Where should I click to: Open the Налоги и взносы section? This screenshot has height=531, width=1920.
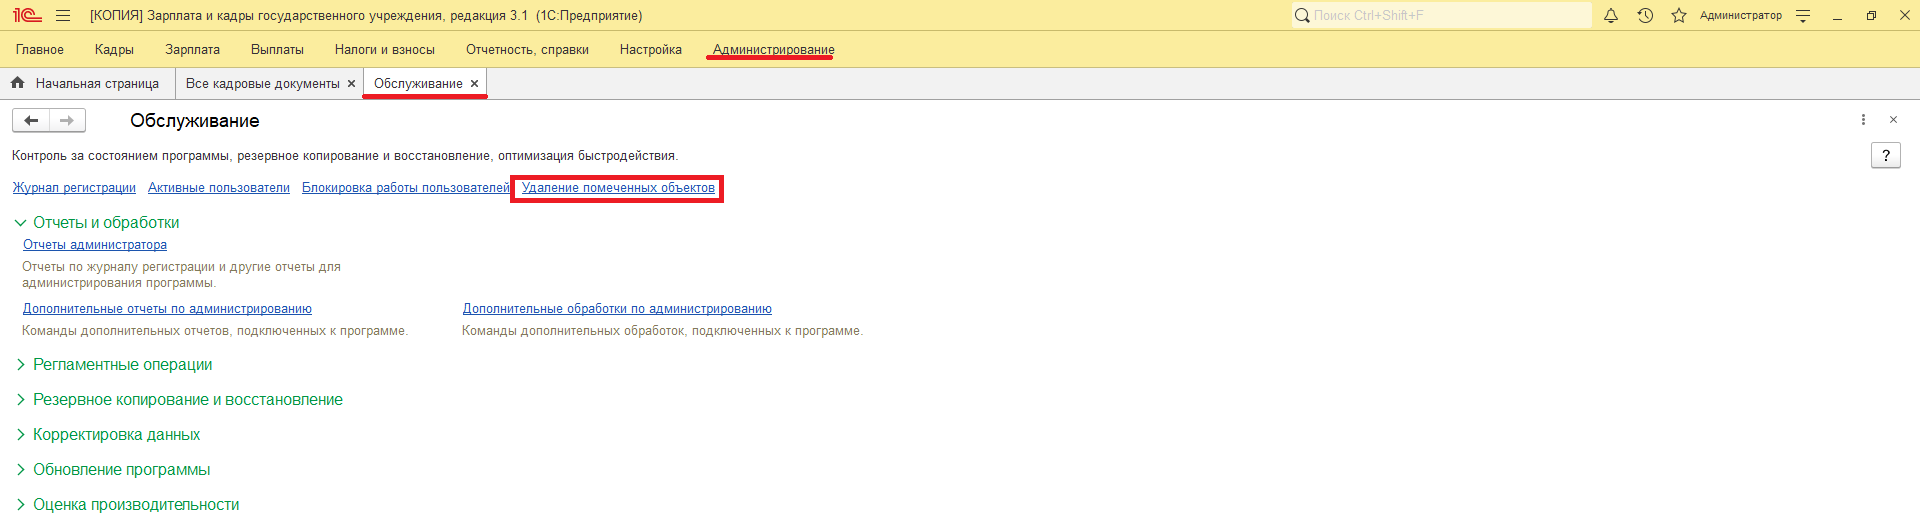385,49
